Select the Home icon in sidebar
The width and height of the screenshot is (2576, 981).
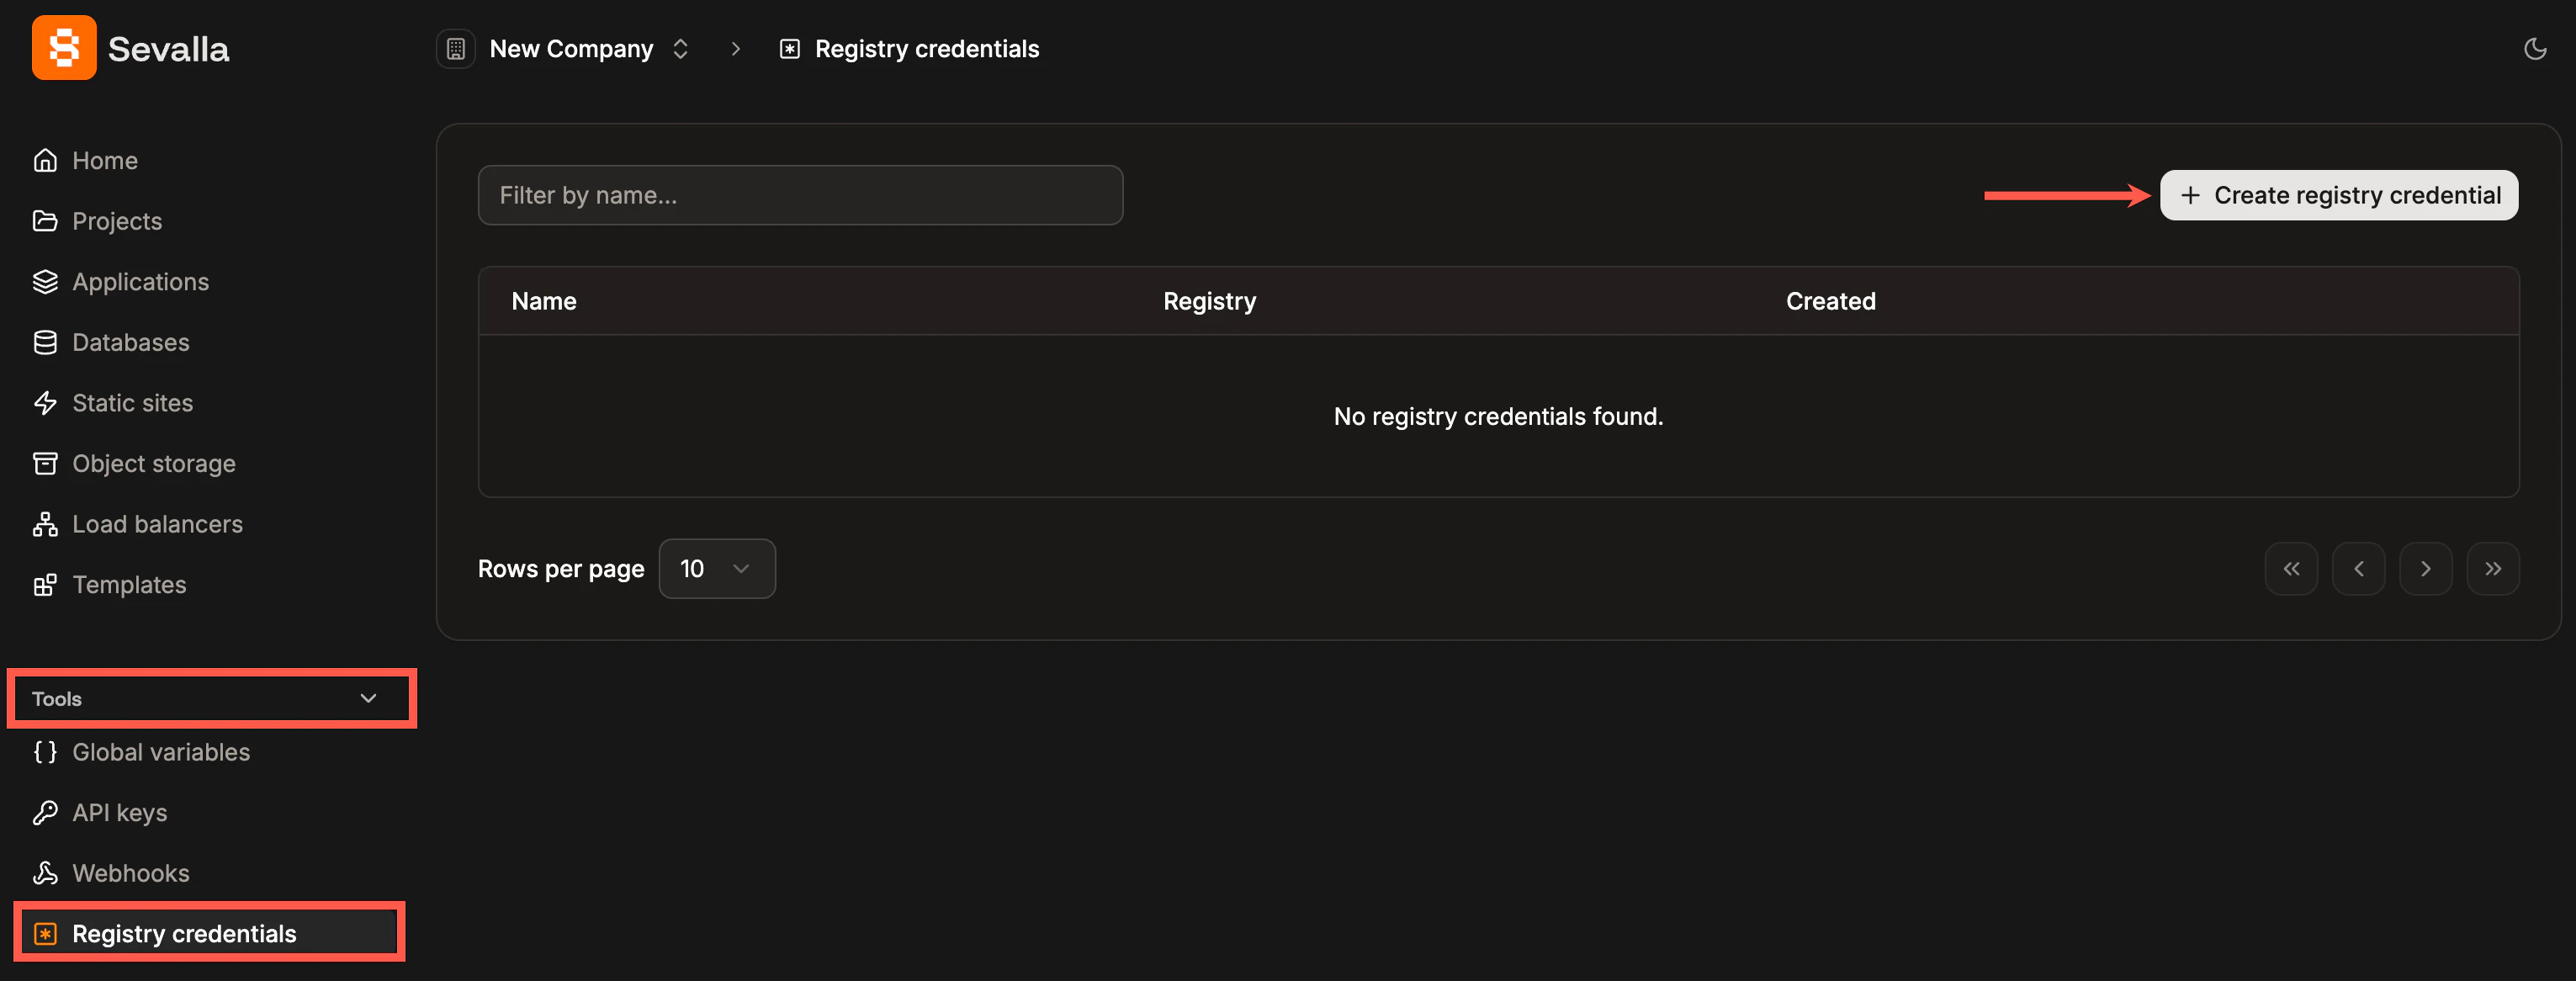click(x=45, y=160)
